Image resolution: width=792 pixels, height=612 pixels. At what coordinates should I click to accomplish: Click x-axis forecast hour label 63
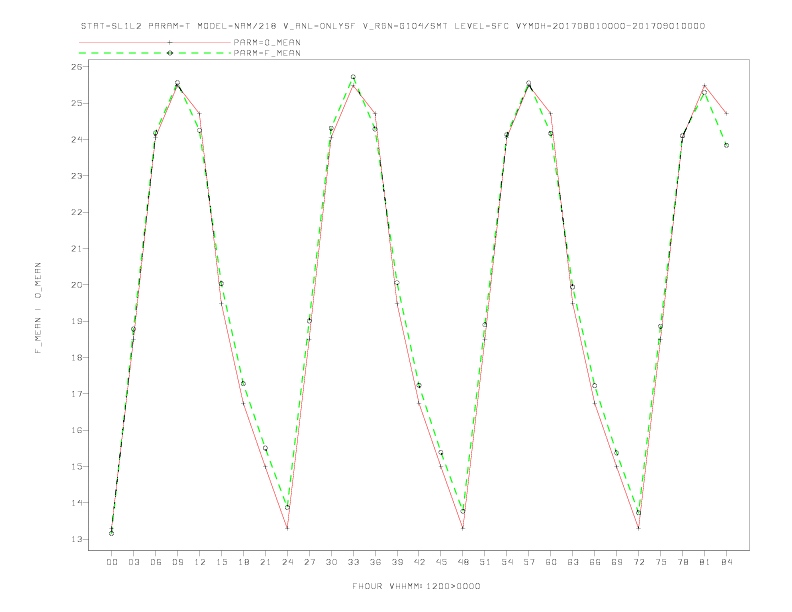tap(573, 562)
